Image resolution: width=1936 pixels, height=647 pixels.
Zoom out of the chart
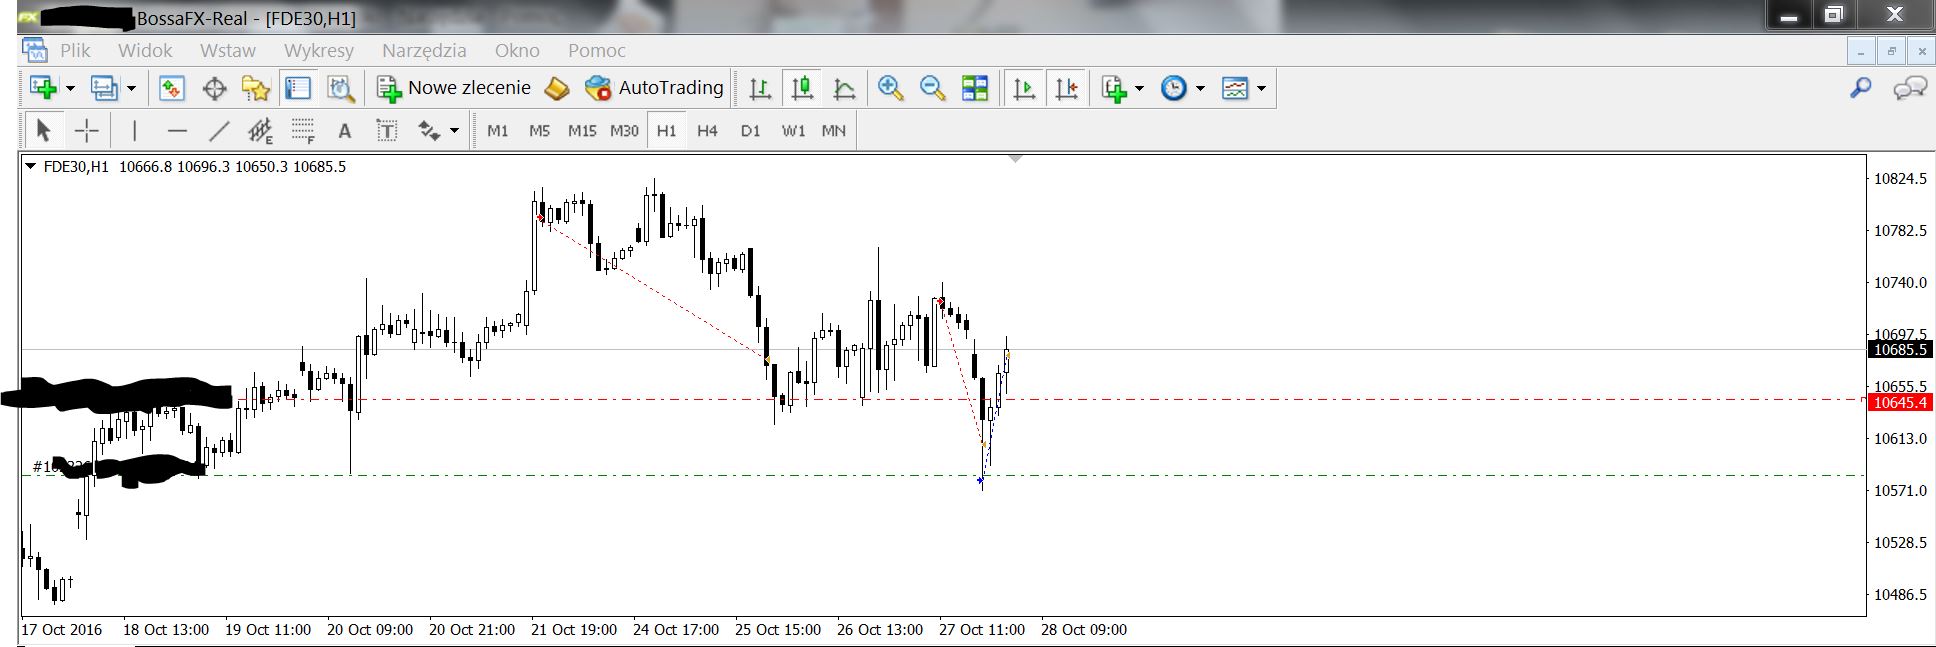click(932, 88)
